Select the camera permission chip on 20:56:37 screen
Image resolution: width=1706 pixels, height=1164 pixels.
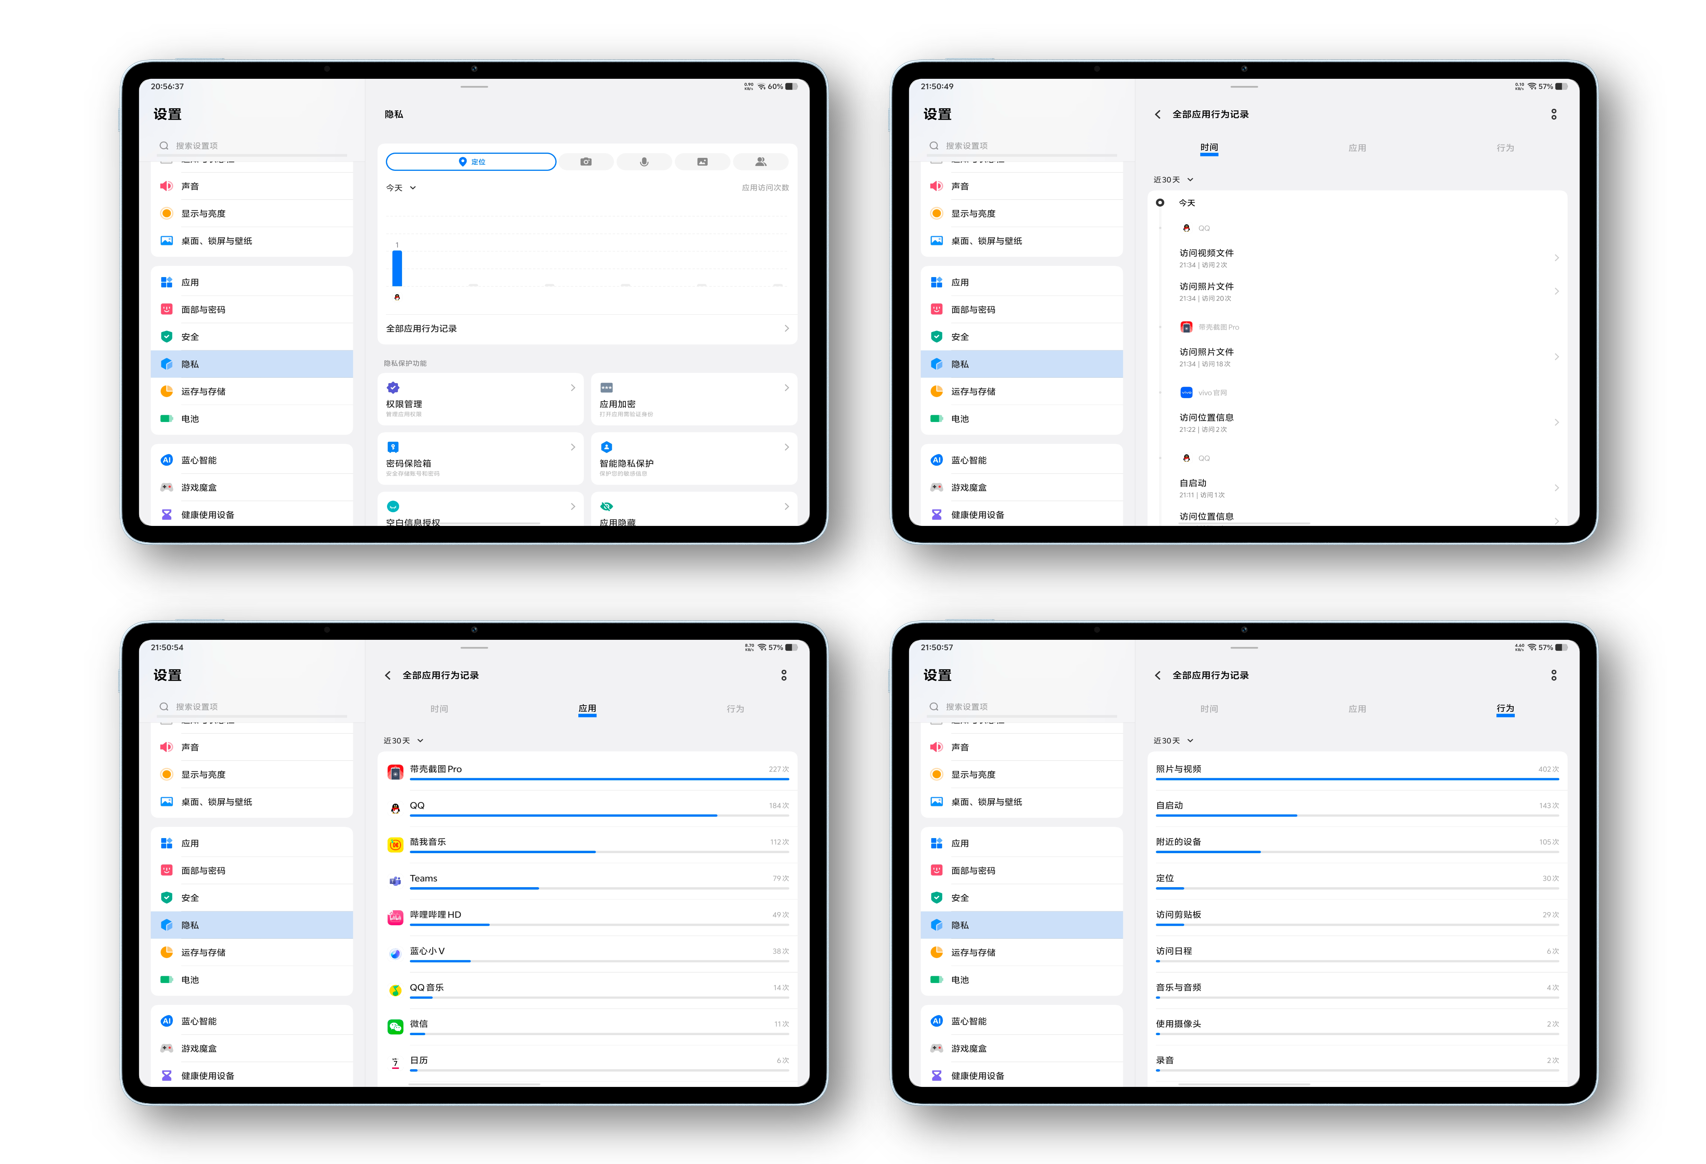[586, 161]
